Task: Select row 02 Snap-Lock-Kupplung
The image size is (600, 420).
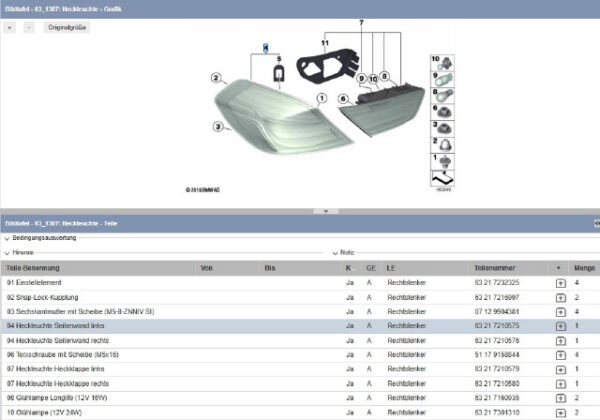Action: 300,297
